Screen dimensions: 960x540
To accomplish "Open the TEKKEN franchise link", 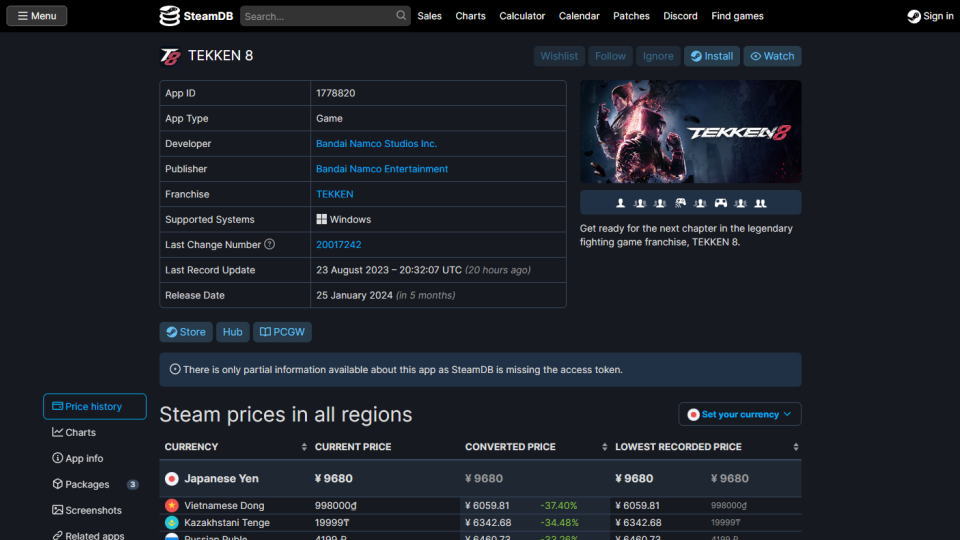I will click(334, 194).
